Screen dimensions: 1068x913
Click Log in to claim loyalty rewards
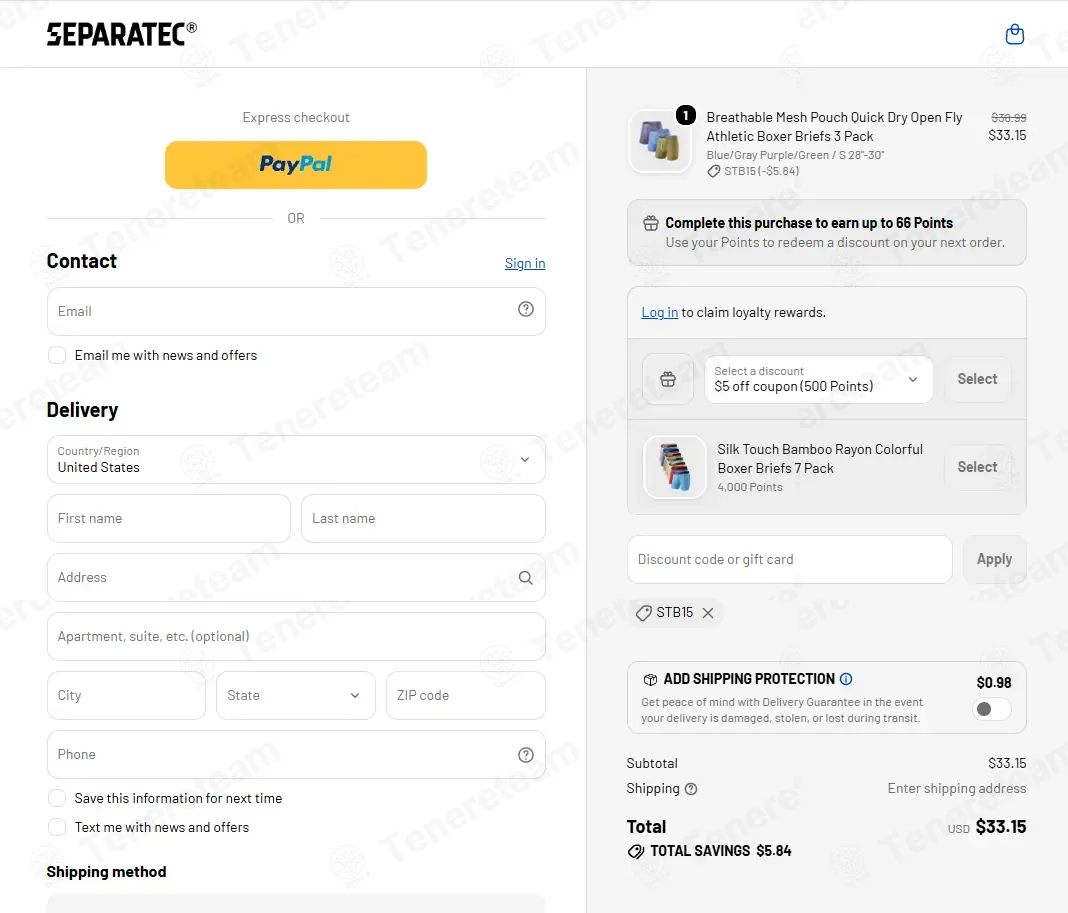[x=659, y=312]
